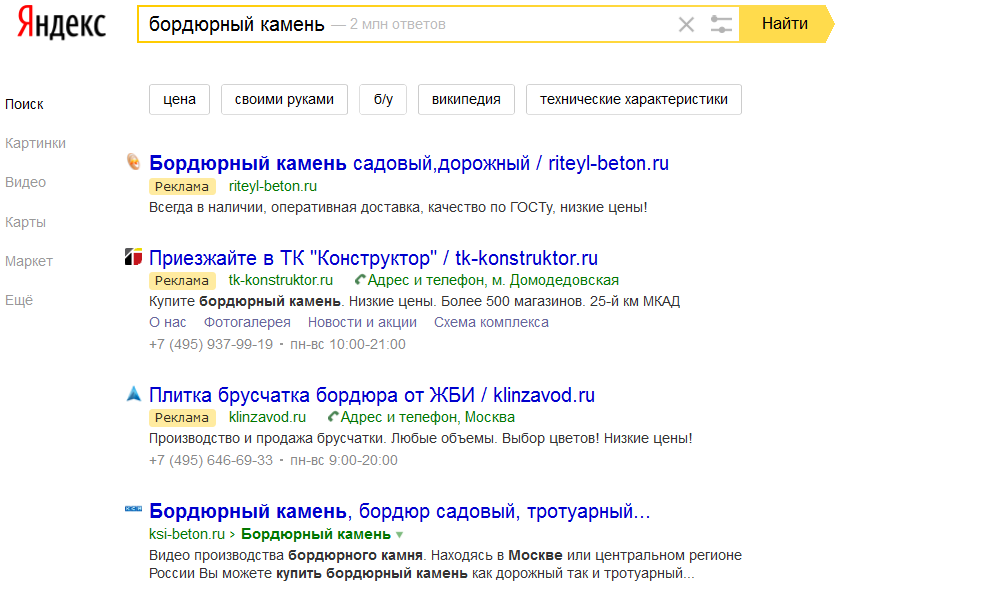Expand the Ещё menu in sidebar

(x=19, y=300)
